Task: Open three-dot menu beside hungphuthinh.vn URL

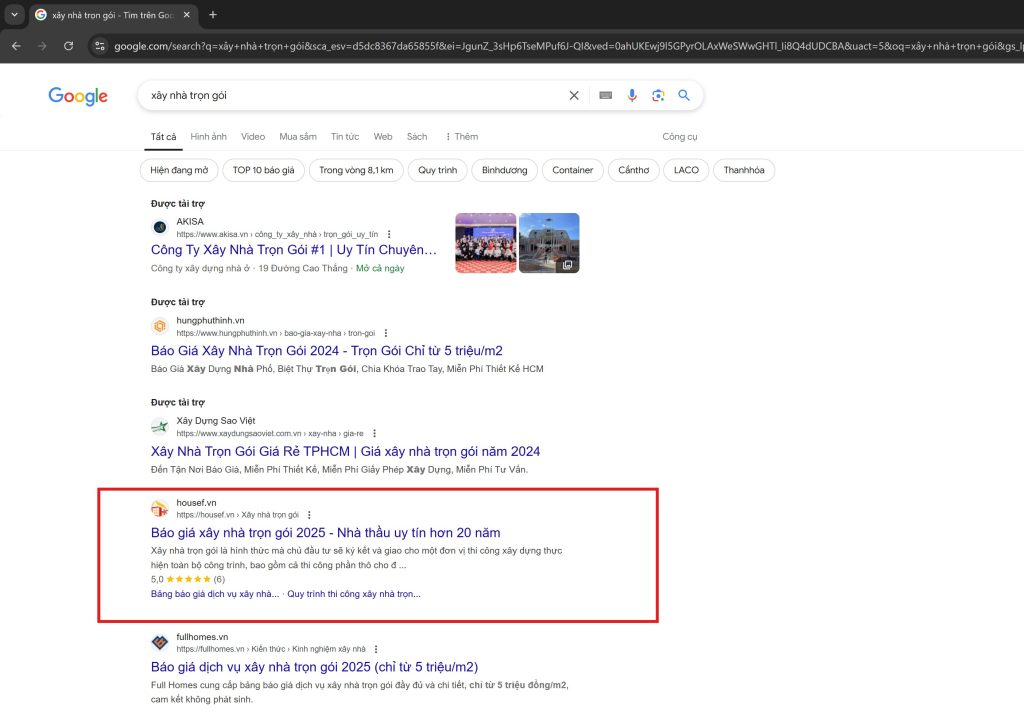Action: pyautogui.click(x=386, y=333)
